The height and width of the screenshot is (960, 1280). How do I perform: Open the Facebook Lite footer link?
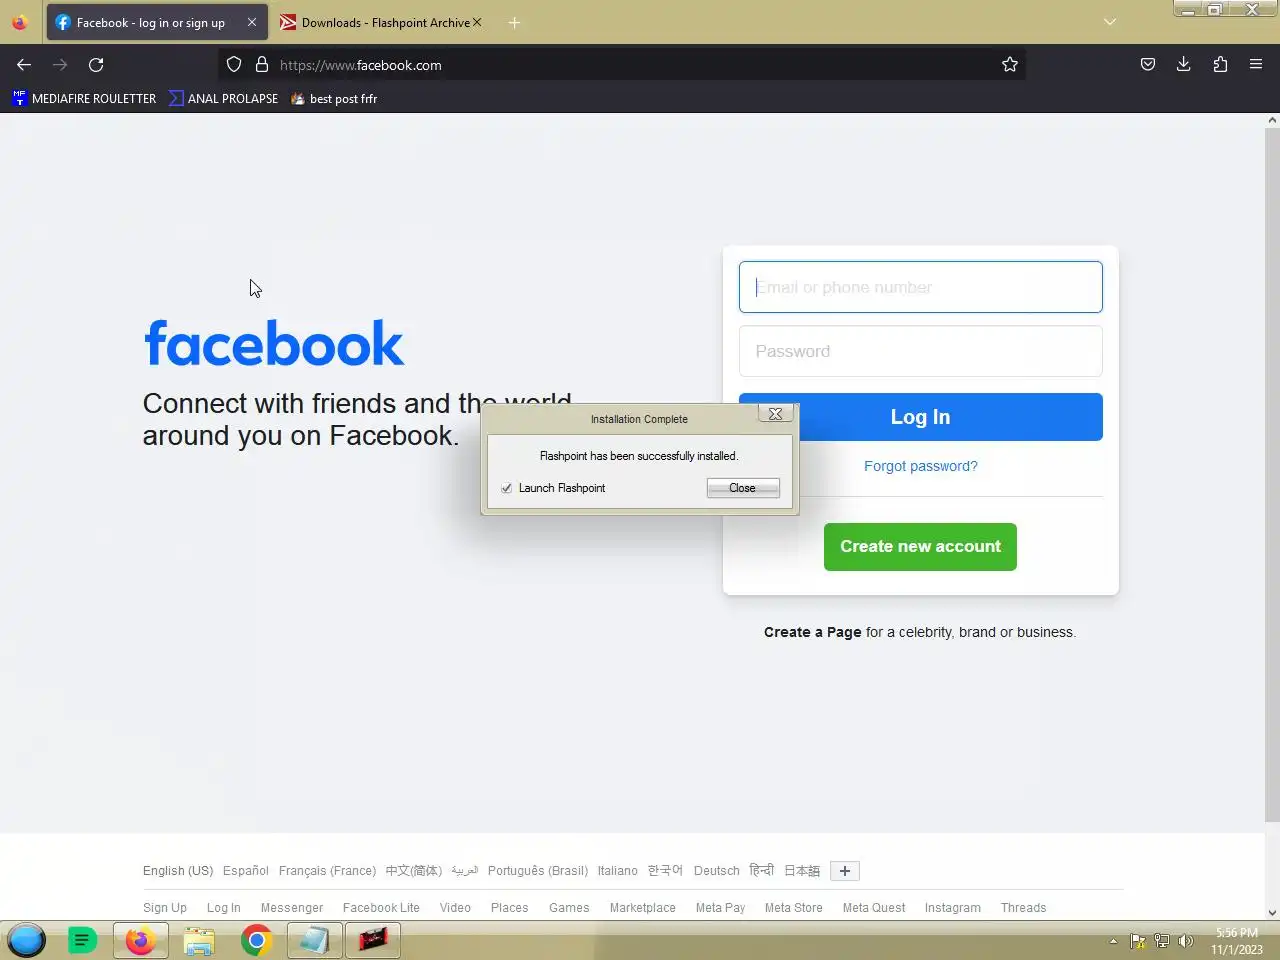(381, 908)
